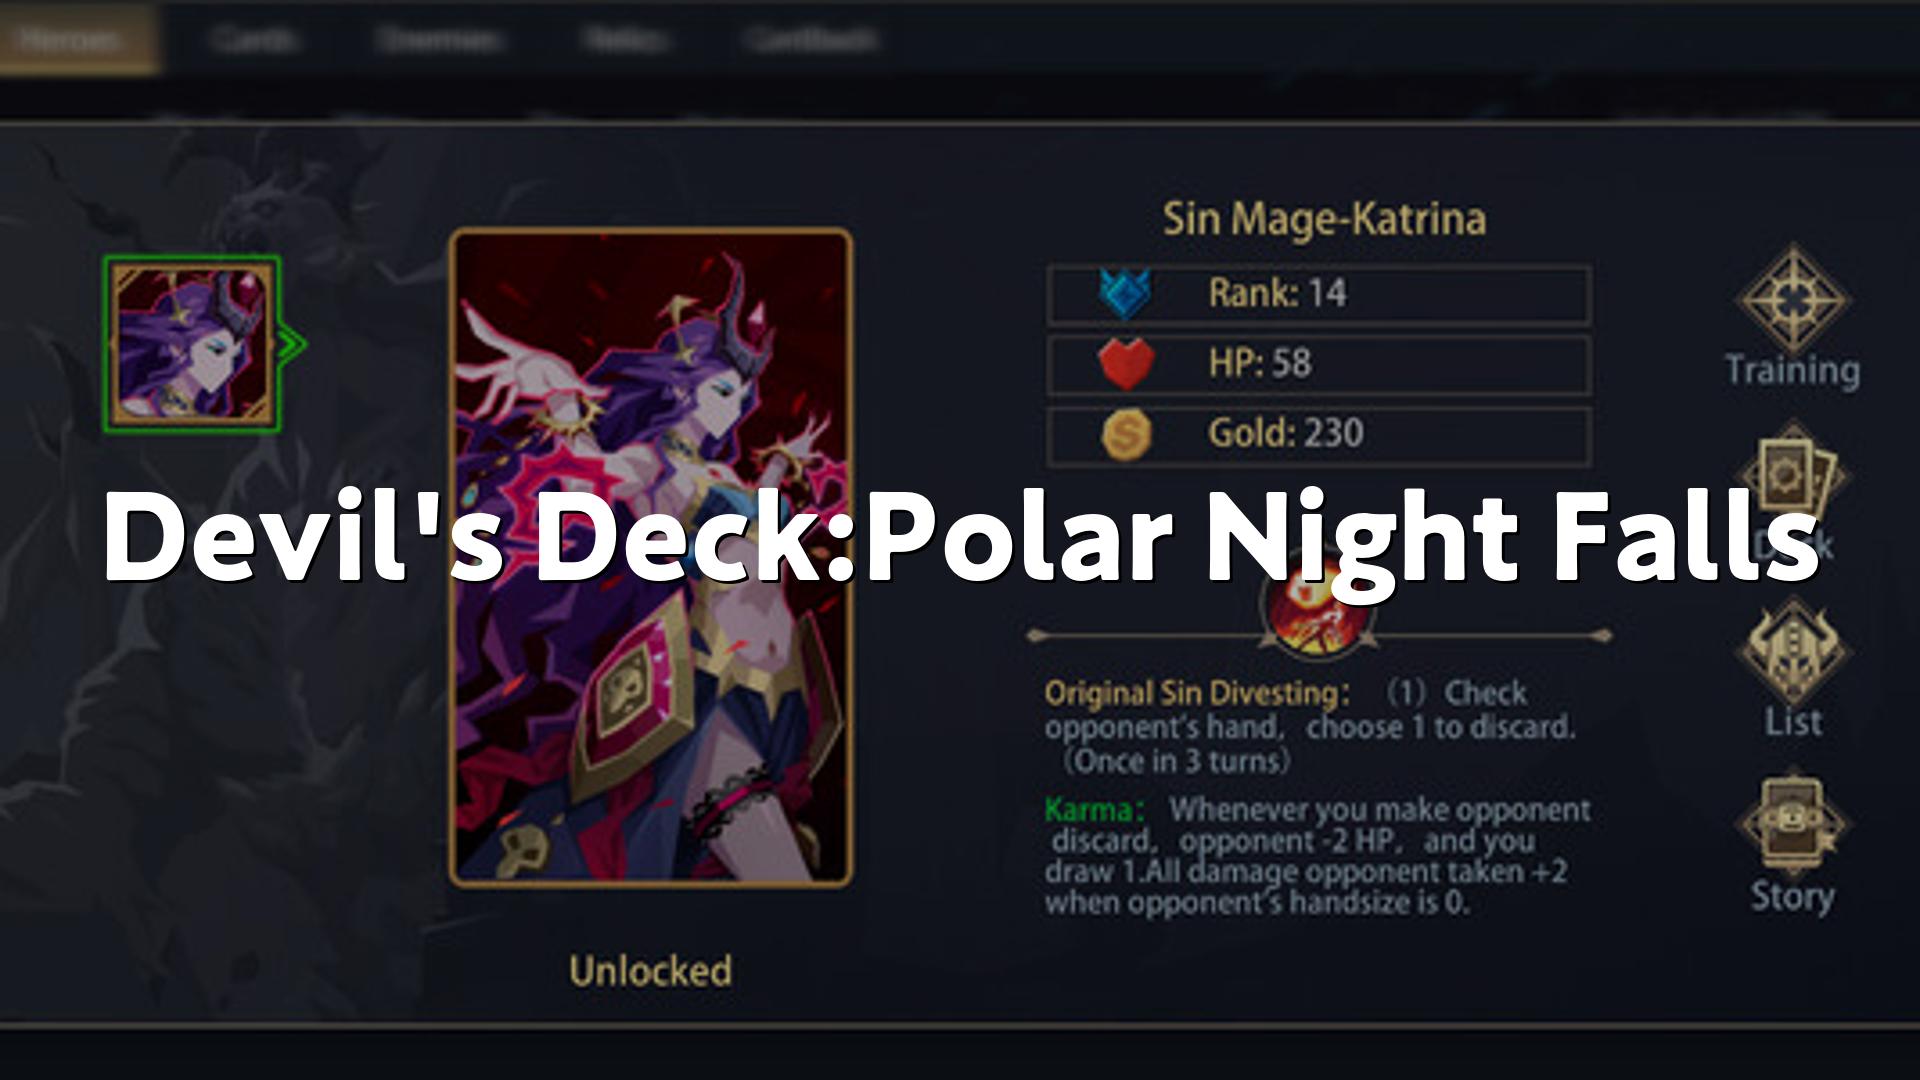Switch to the second blurred top tab
Viewport: 1920px width, 1080px height.
coord(254,40)
